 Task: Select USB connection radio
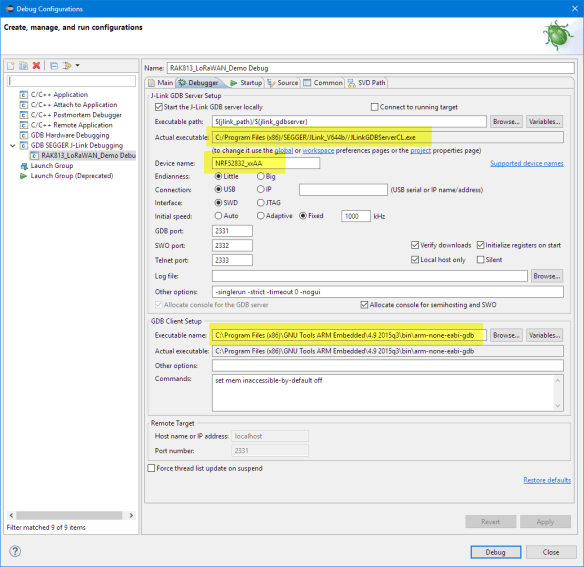(219, 189)
